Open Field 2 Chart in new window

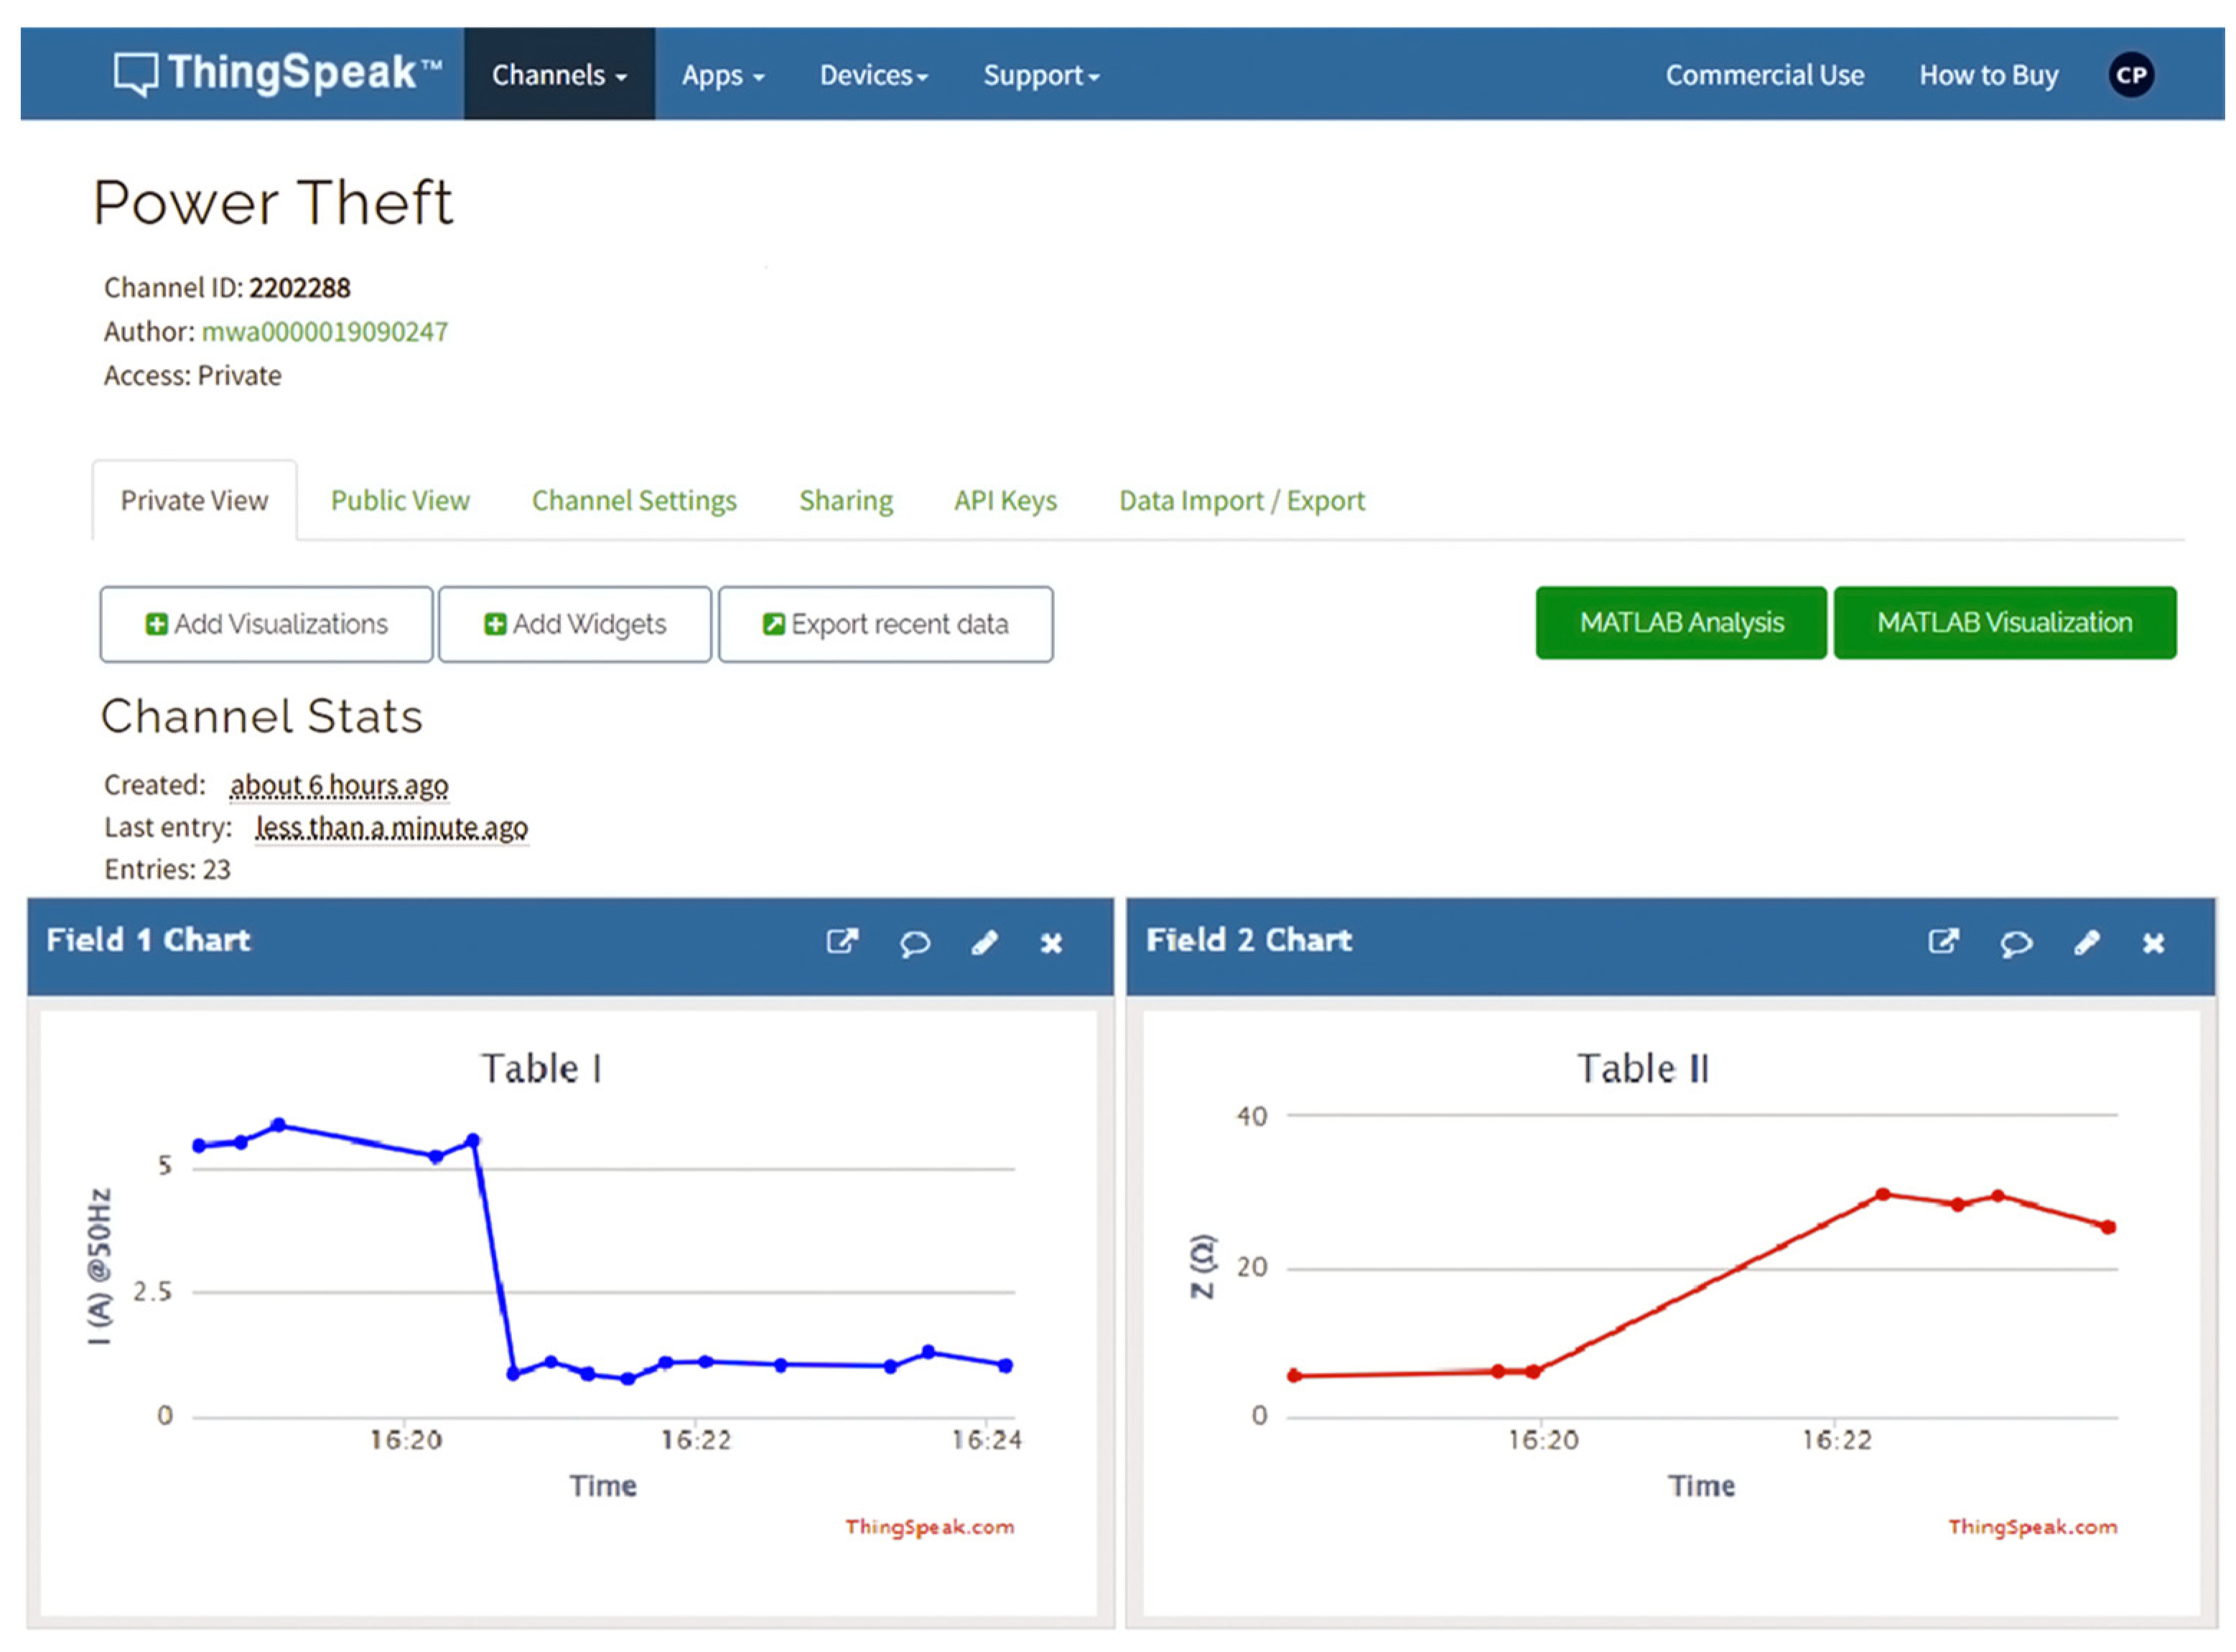tap(1943, 941)
